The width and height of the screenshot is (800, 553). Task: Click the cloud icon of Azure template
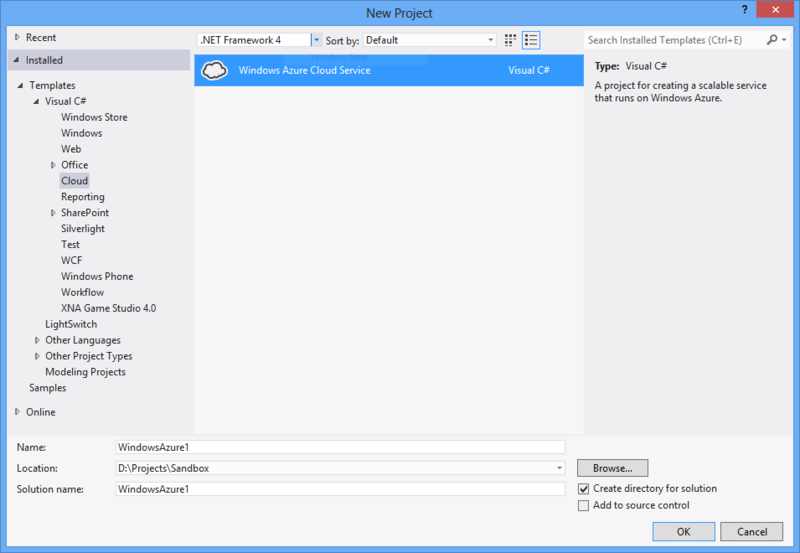(x=214, y=70)
